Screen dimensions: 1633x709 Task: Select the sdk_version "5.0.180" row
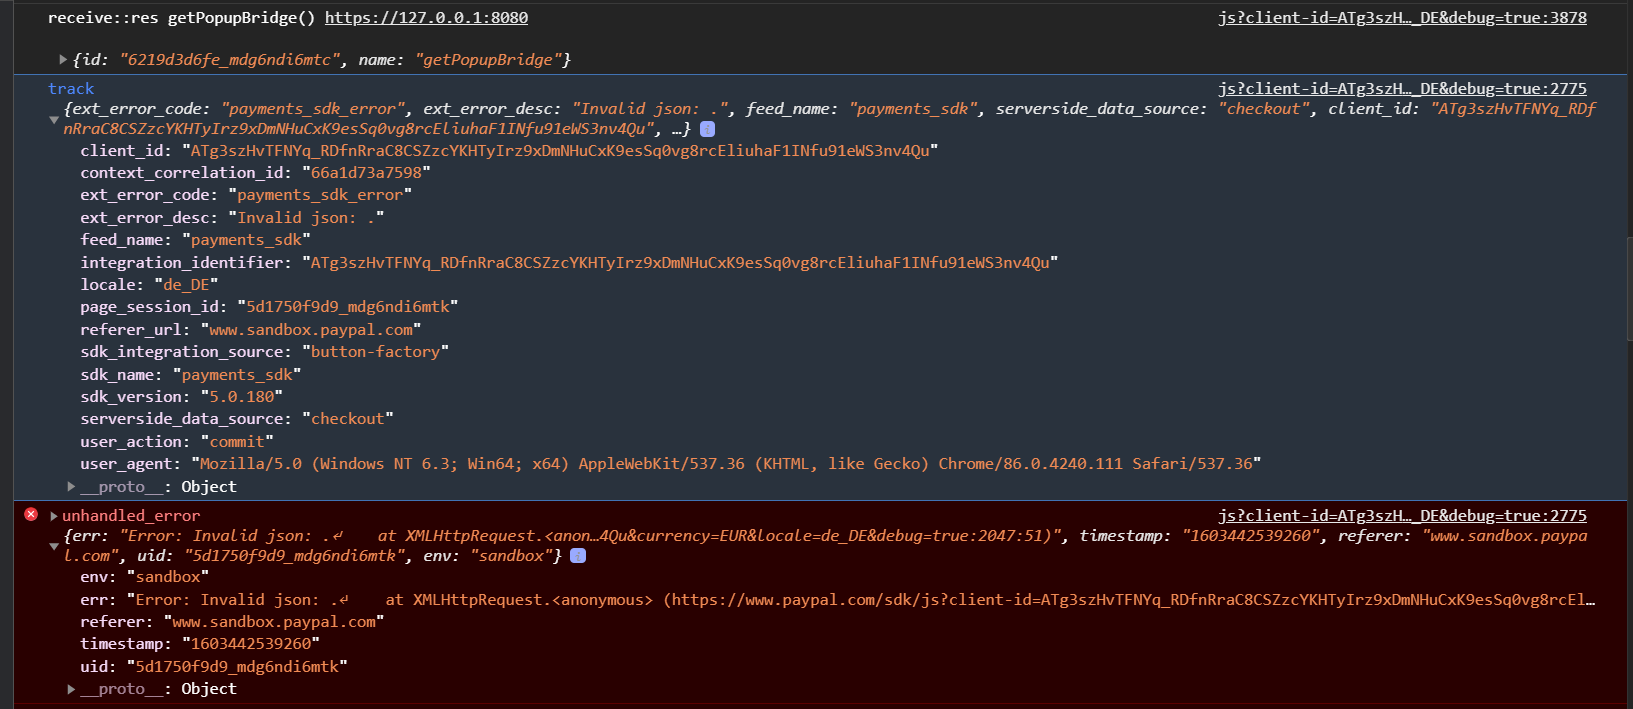[181, 397]
